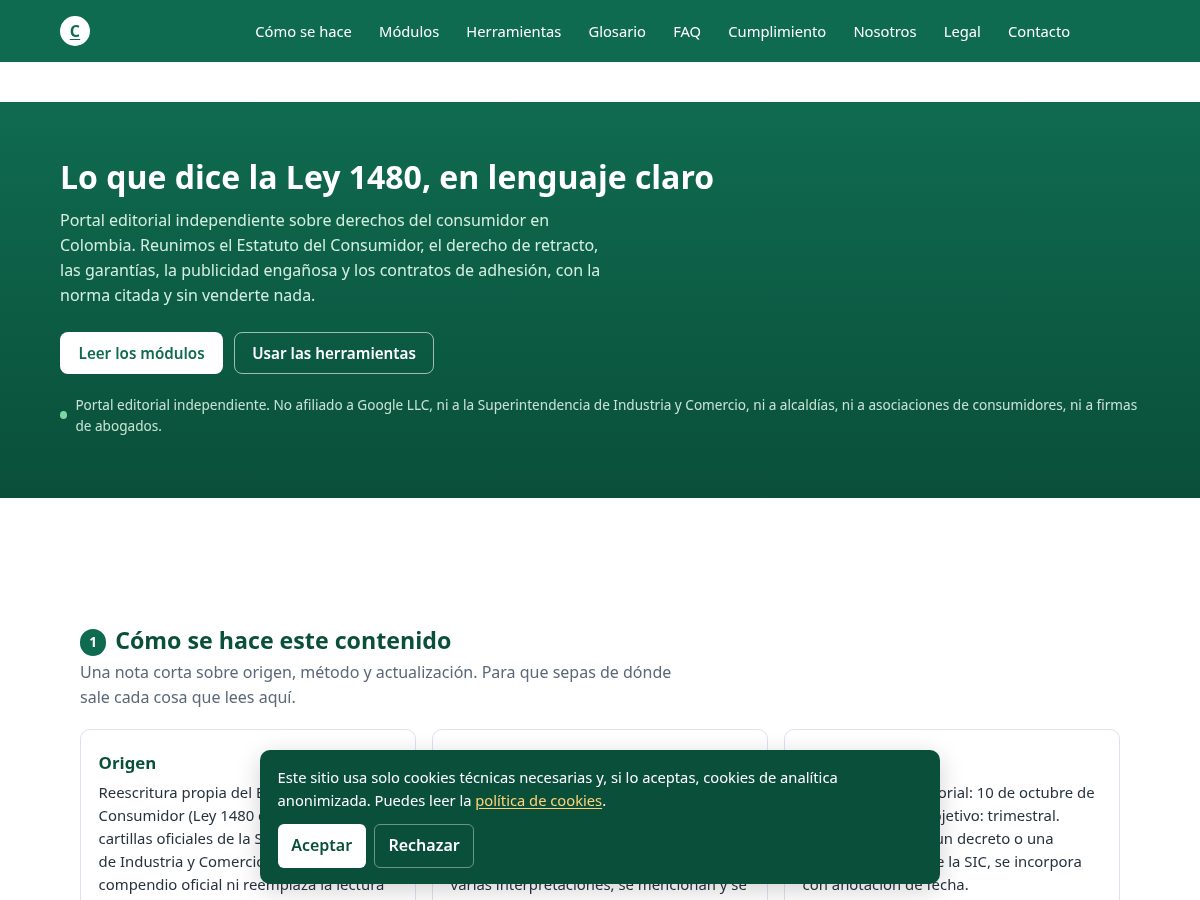The height and width of the screenshot is (900, 1200).
Task: Click the Leer los módulos button
Action: pyautogui.click(x=141, y=353)
